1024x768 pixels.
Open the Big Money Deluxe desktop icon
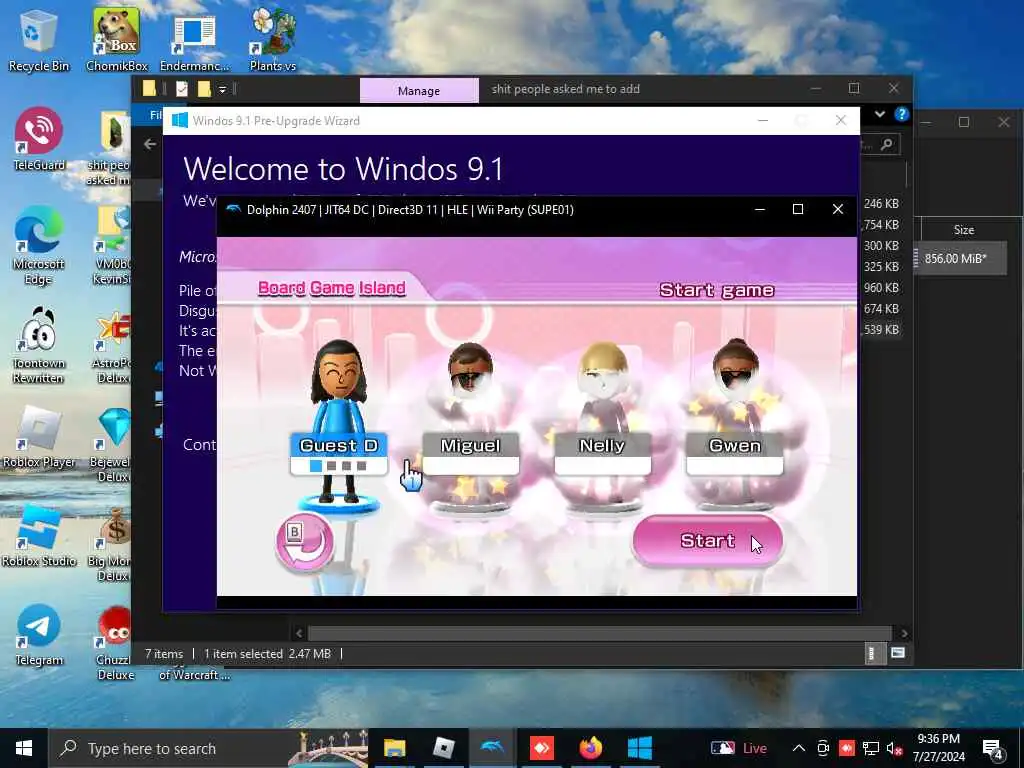(x=112, y=545)
